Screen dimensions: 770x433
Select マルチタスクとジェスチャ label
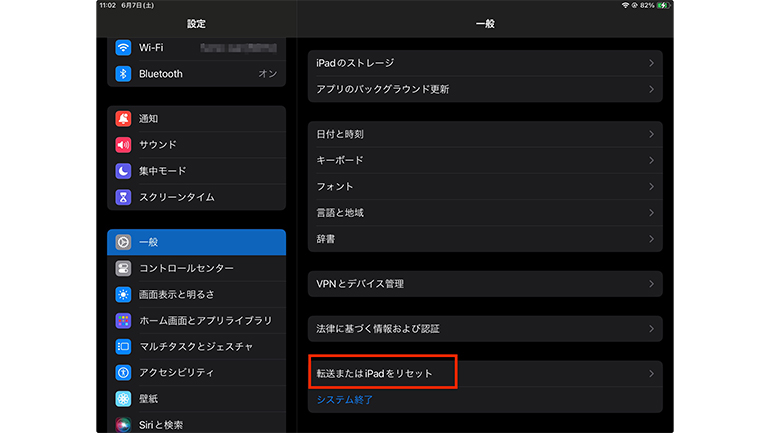[196, 347]
